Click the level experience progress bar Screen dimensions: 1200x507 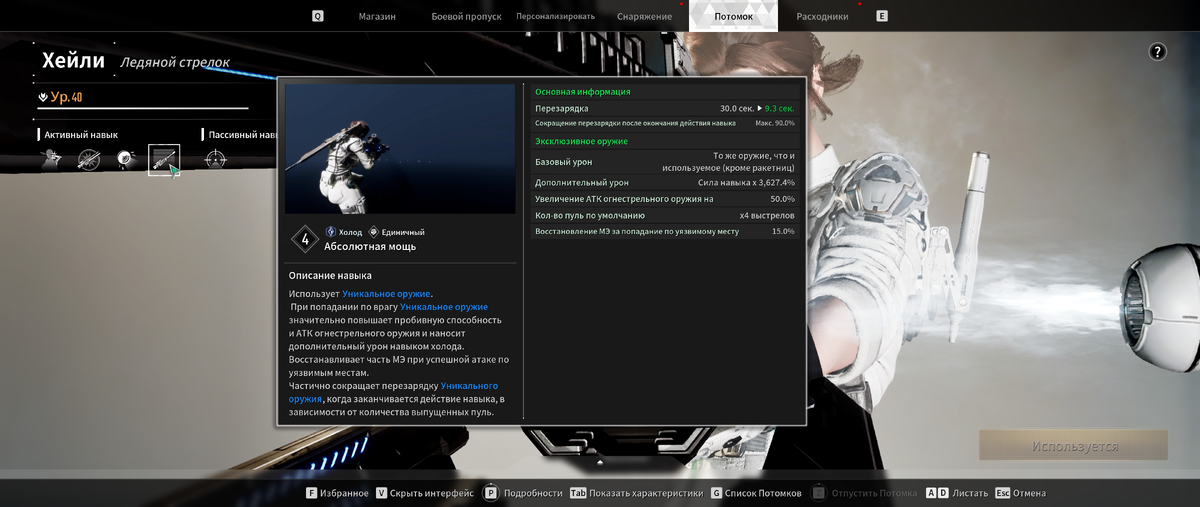[x=143, y=108]
